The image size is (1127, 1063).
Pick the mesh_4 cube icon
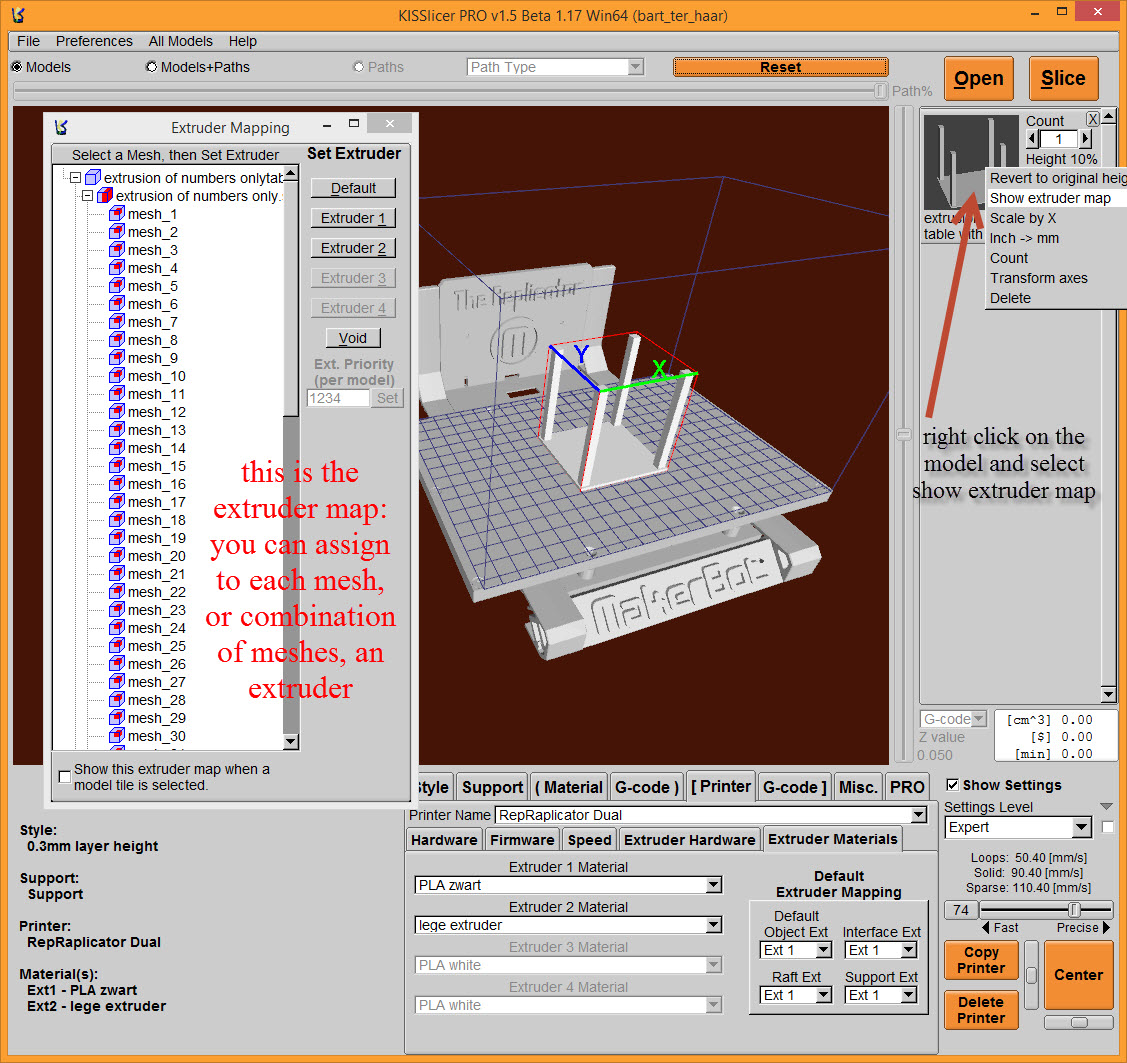(116, 267)
